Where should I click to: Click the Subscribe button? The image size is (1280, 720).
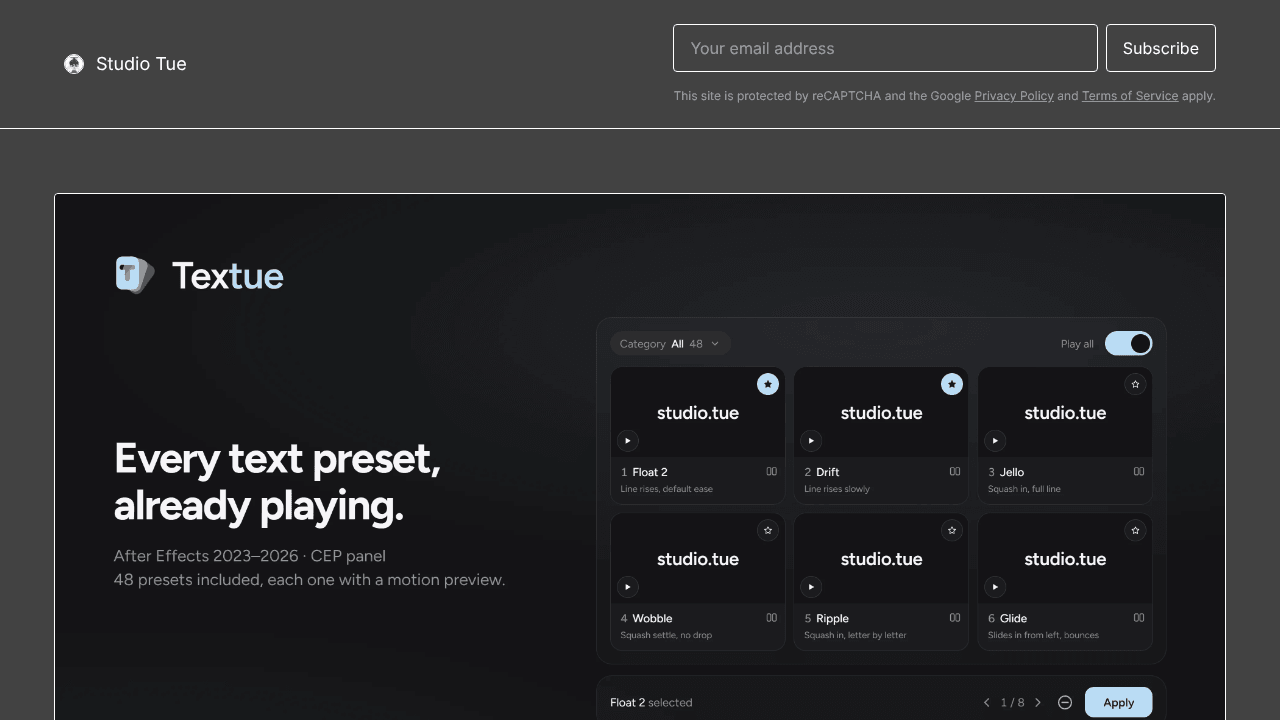[x=1161, y=48]
